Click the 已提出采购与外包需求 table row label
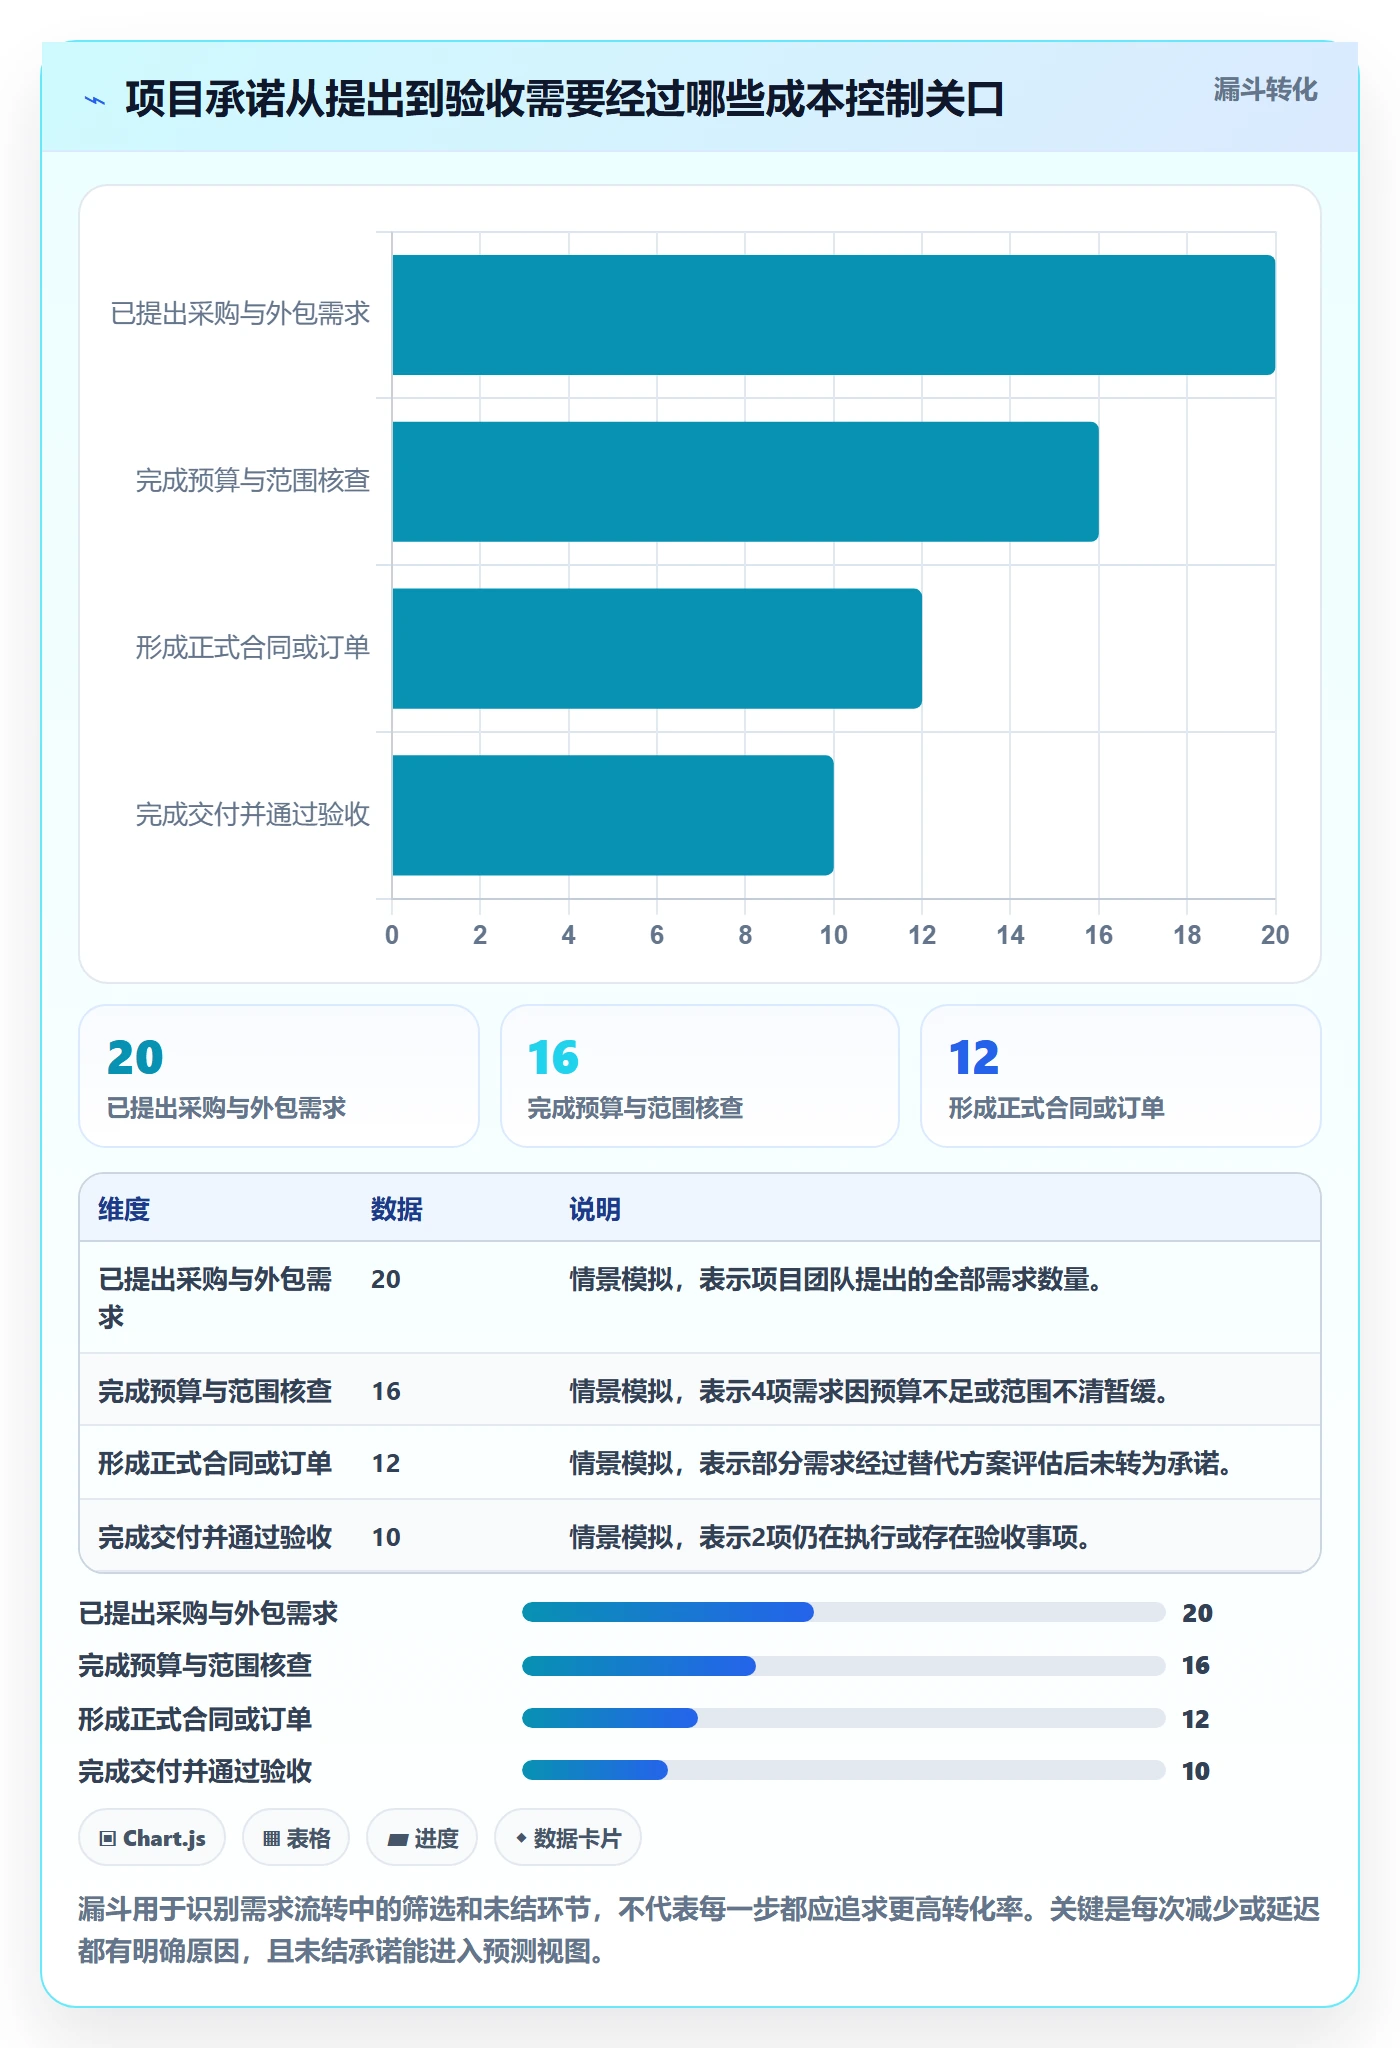The height and width of the screenshot is (2048, 1400). pos(215,1298)
